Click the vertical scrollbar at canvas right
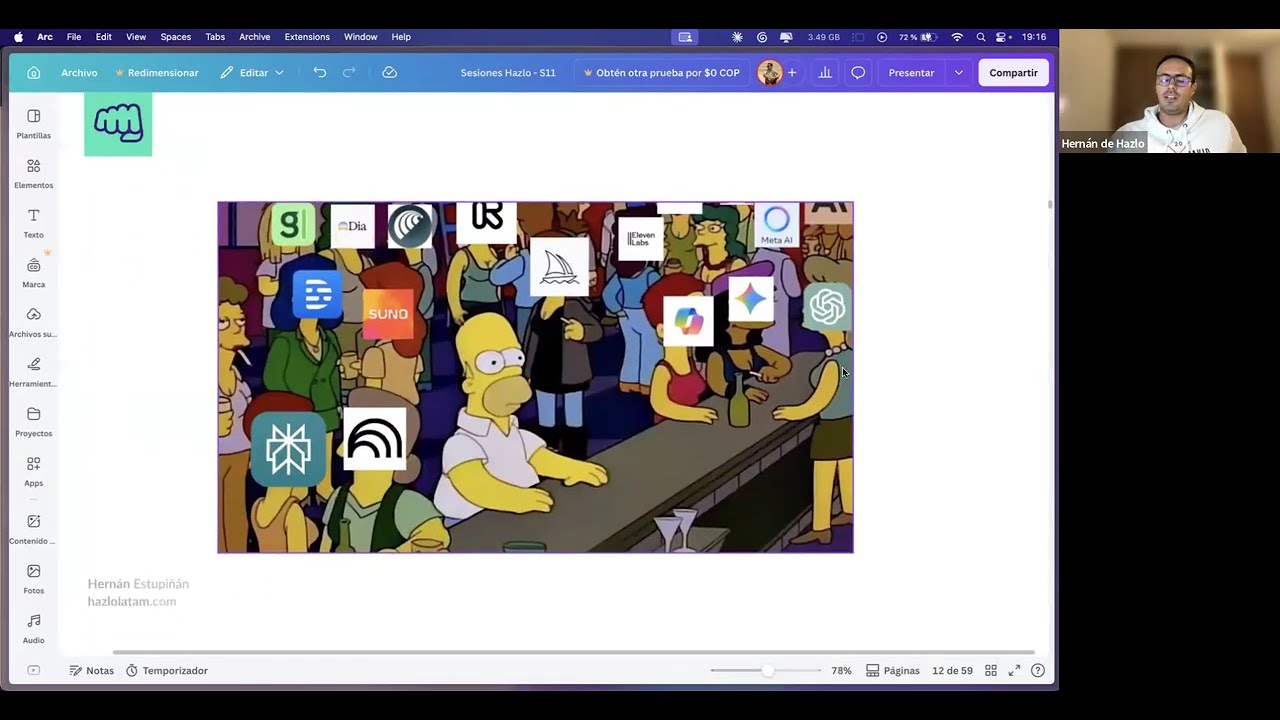The image size is (1280, 720). pyautogui.click(x=1049, y=205)
